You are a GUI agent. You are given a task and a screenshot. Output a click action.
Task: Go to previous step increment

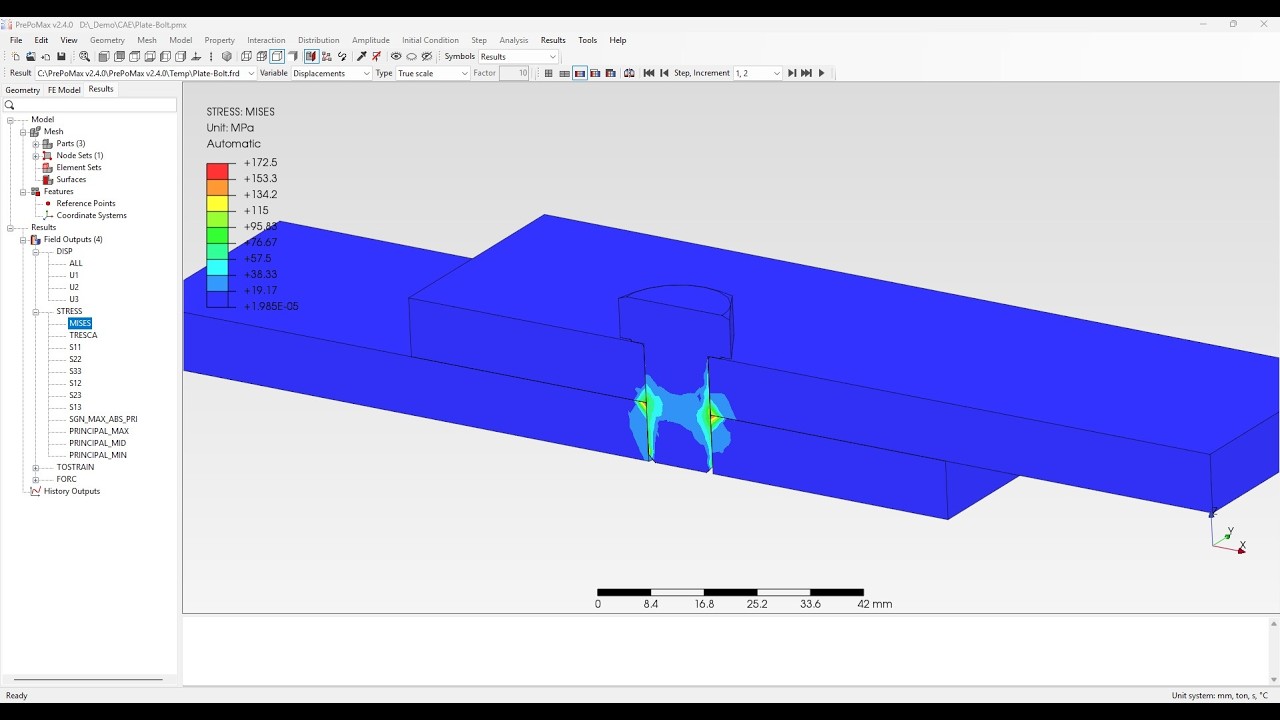tap(664, 73)
